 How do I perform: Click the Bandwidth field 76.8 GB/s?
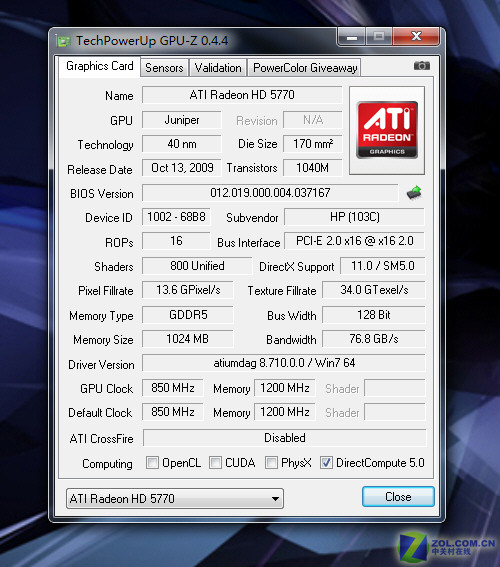coord(374,339)
